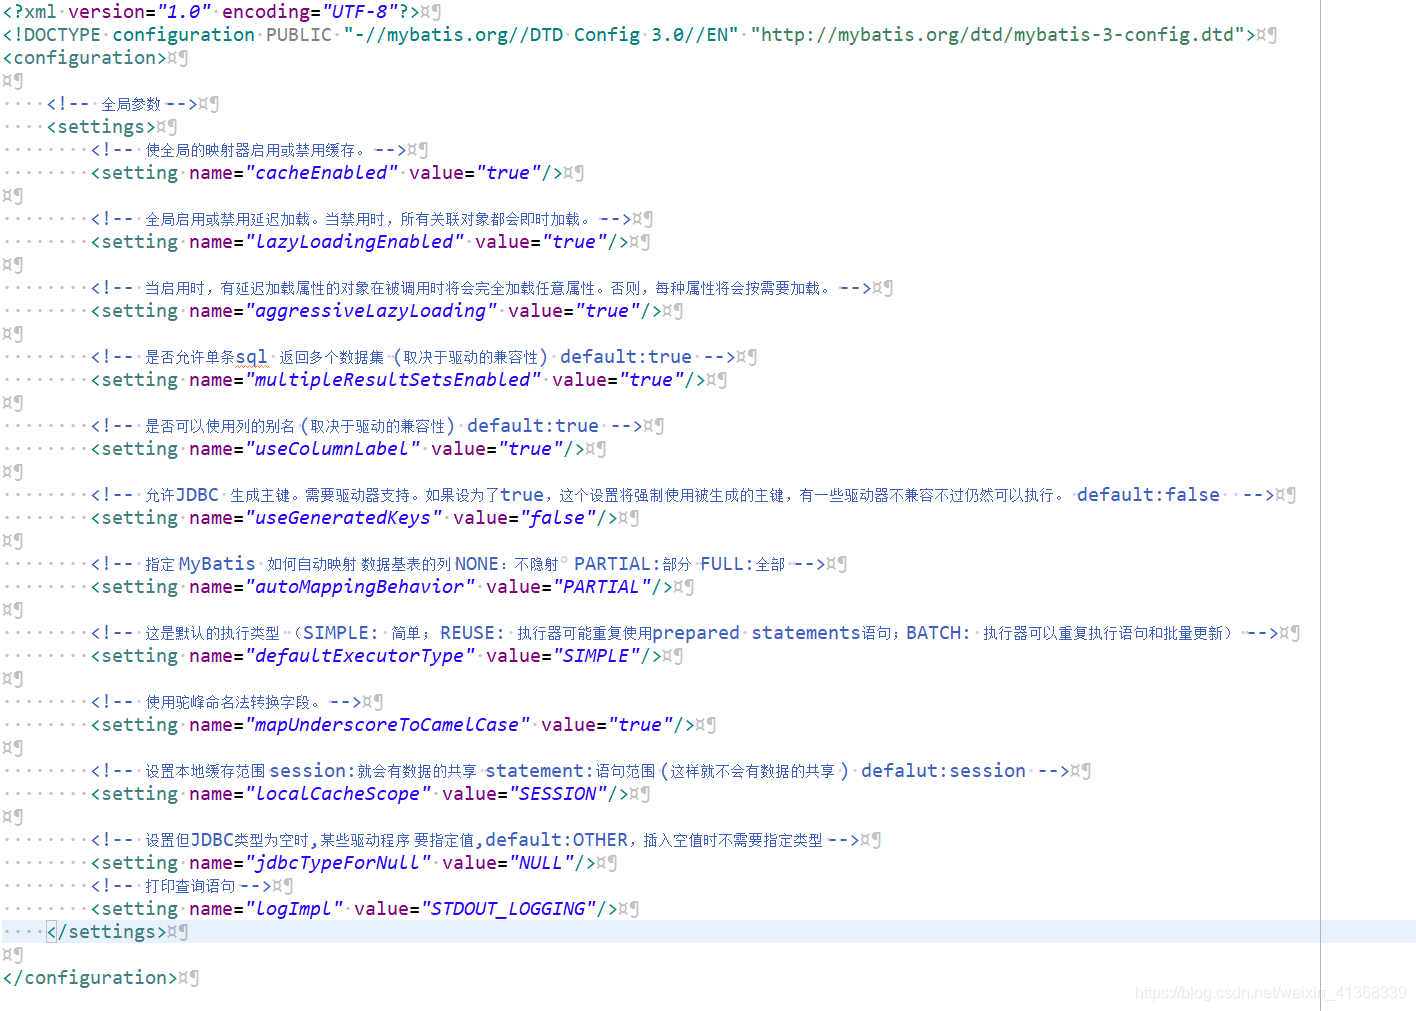Viewport: 1416px width, 1011px height.
Task: Click the "SIMPLE" value text
Action: click(596, 656)
